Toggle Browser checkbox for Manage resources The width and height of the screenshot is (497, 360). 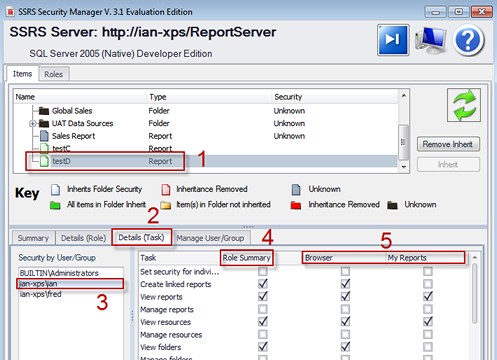(x=345, y=334)
